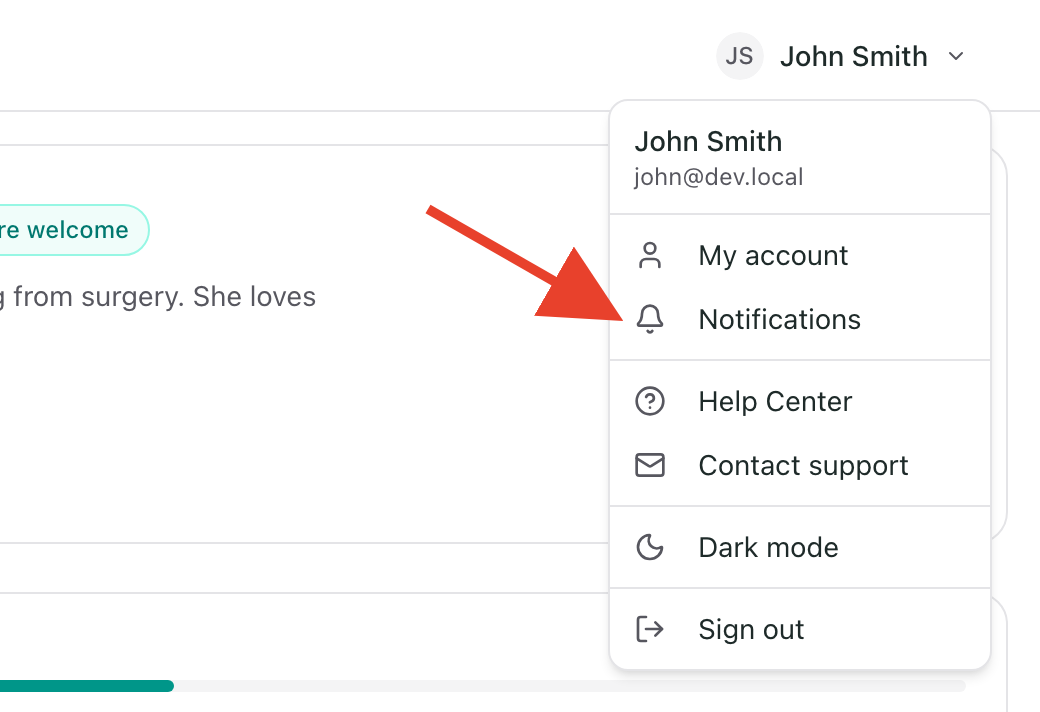Select Contact support in the menu
The height and width of the screenshot is (712, 1040).
point(800,465)
